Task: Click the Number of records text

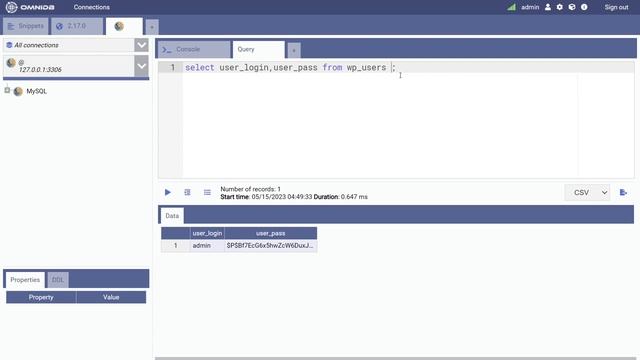Action: point(250,189)
